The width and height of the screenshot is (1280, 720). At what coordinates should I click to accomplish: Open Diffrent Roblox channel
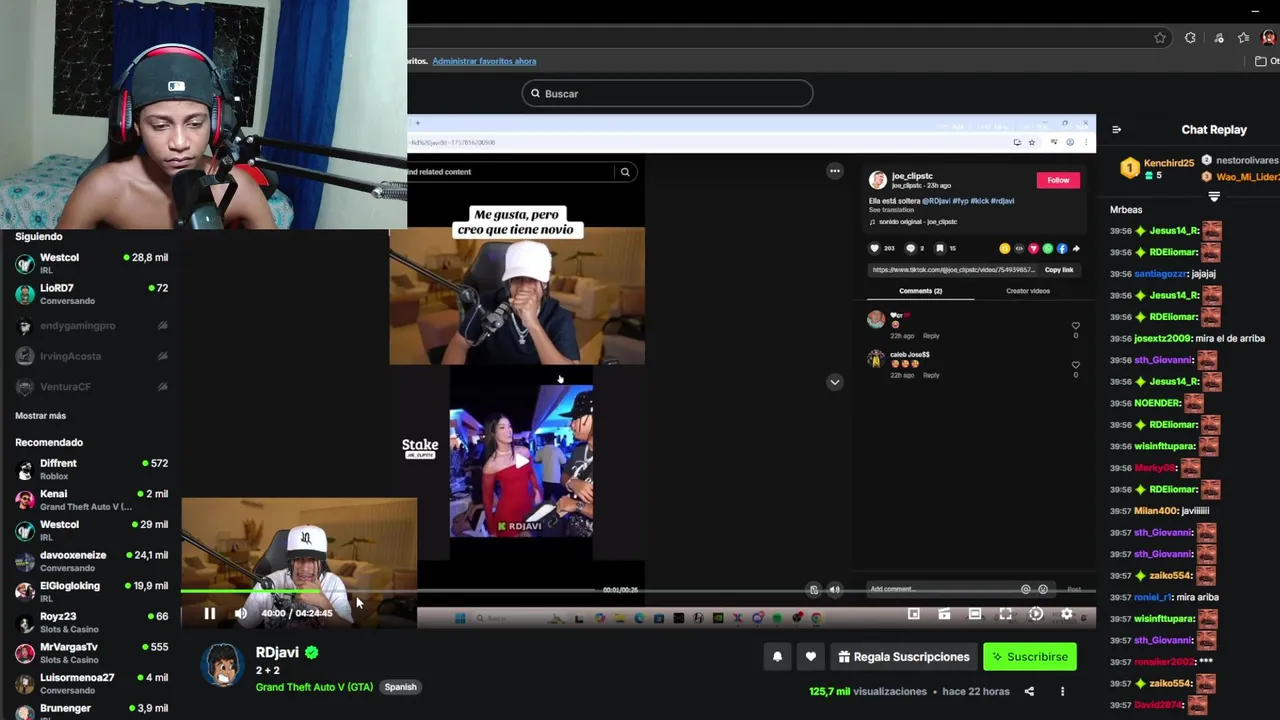click(x=92, y=469)
